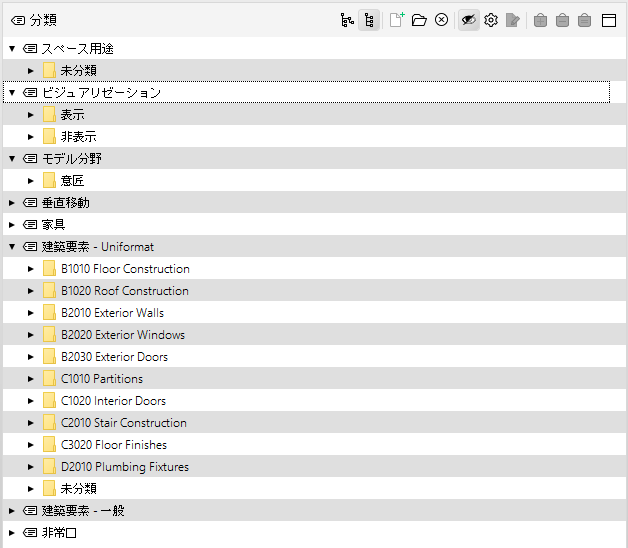Click the window panel icon at toolbar end

tap(609, 20)
